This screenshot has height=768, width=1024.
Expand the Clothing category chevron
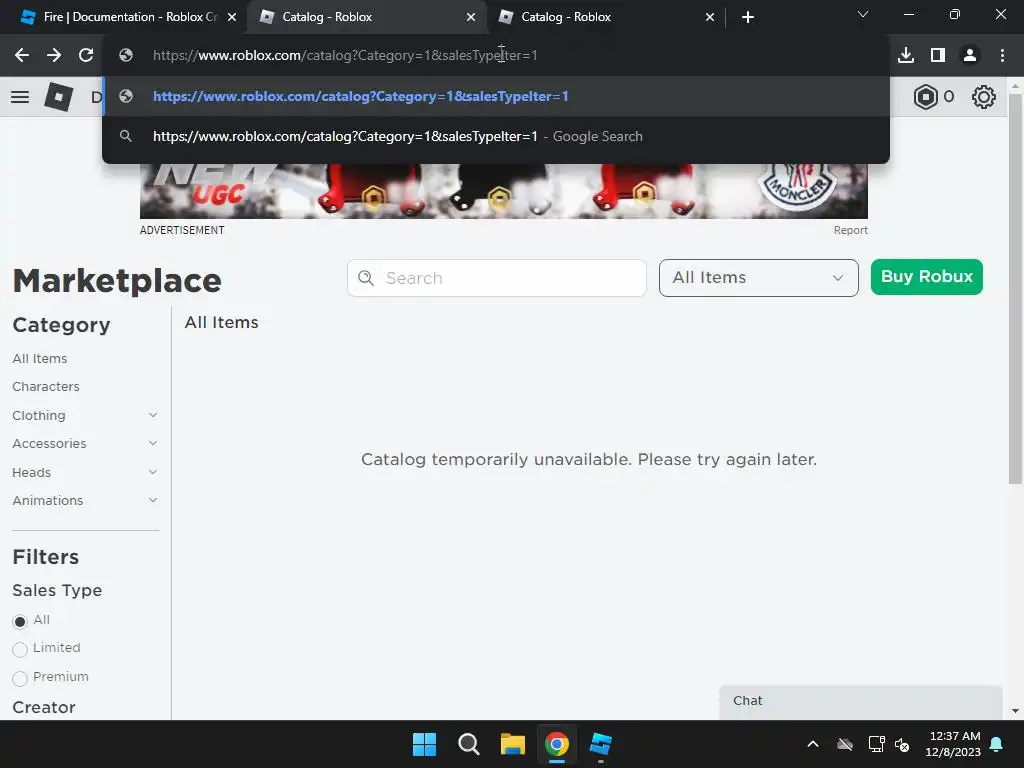point(153,415)
